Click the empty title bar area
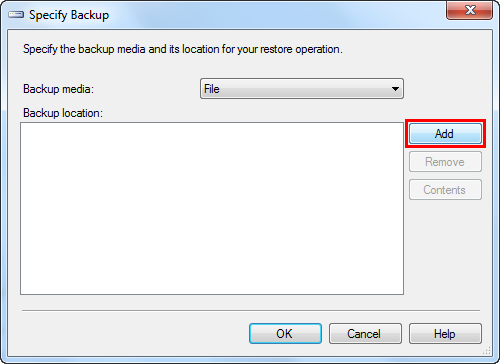Screen dimensions: 500x364 [277, 15]
